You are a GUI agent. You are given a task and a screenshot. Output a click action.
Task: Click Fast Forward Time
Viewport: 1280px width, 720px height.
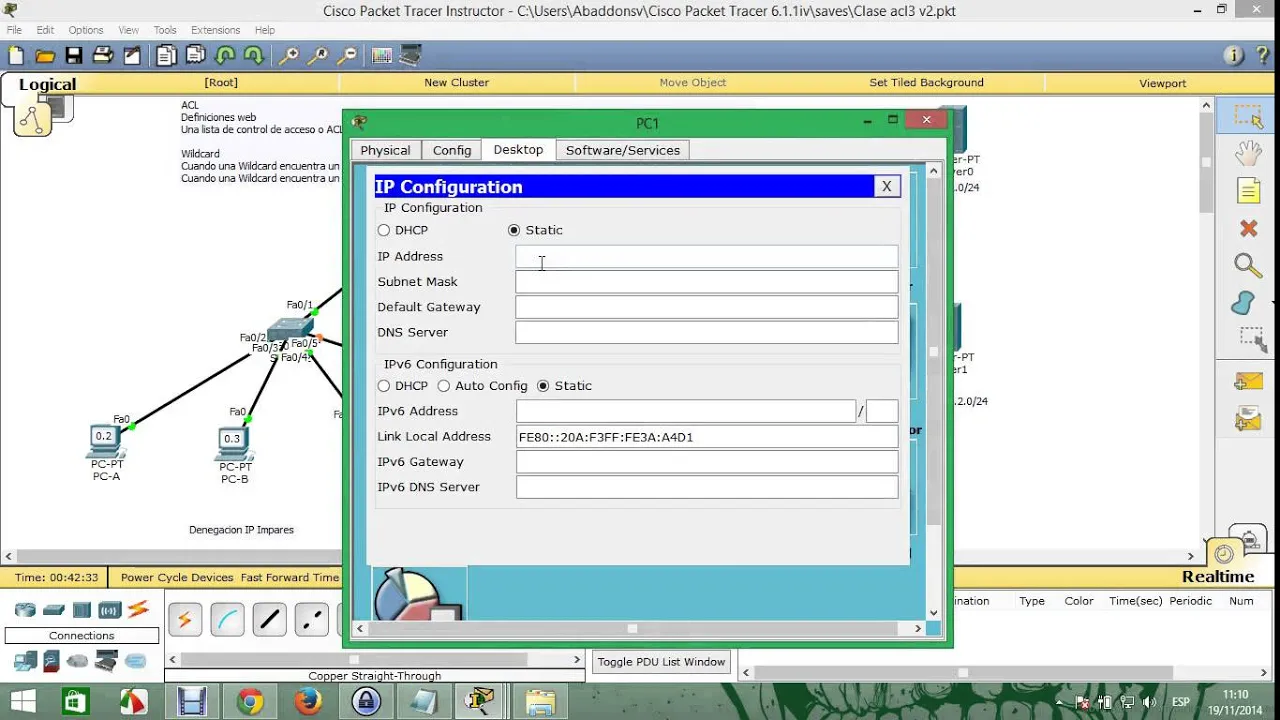290,577
